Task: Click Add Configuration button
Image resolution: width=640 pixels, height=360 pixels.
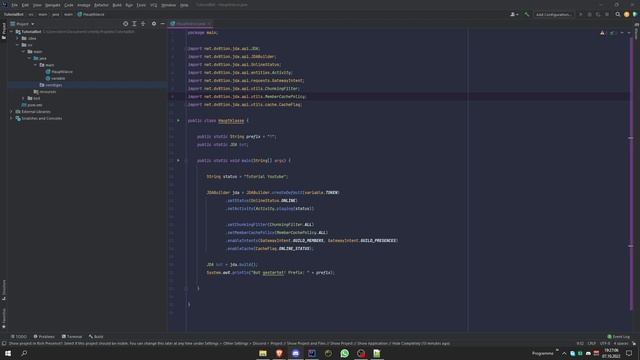Action: [553, 14]
